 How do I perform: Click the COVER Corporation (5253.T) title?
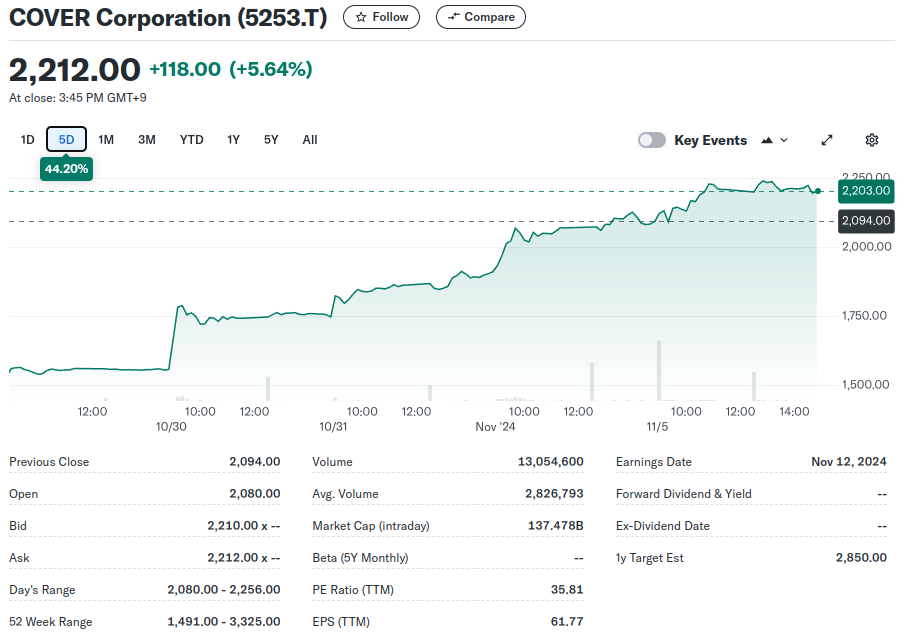168,18
